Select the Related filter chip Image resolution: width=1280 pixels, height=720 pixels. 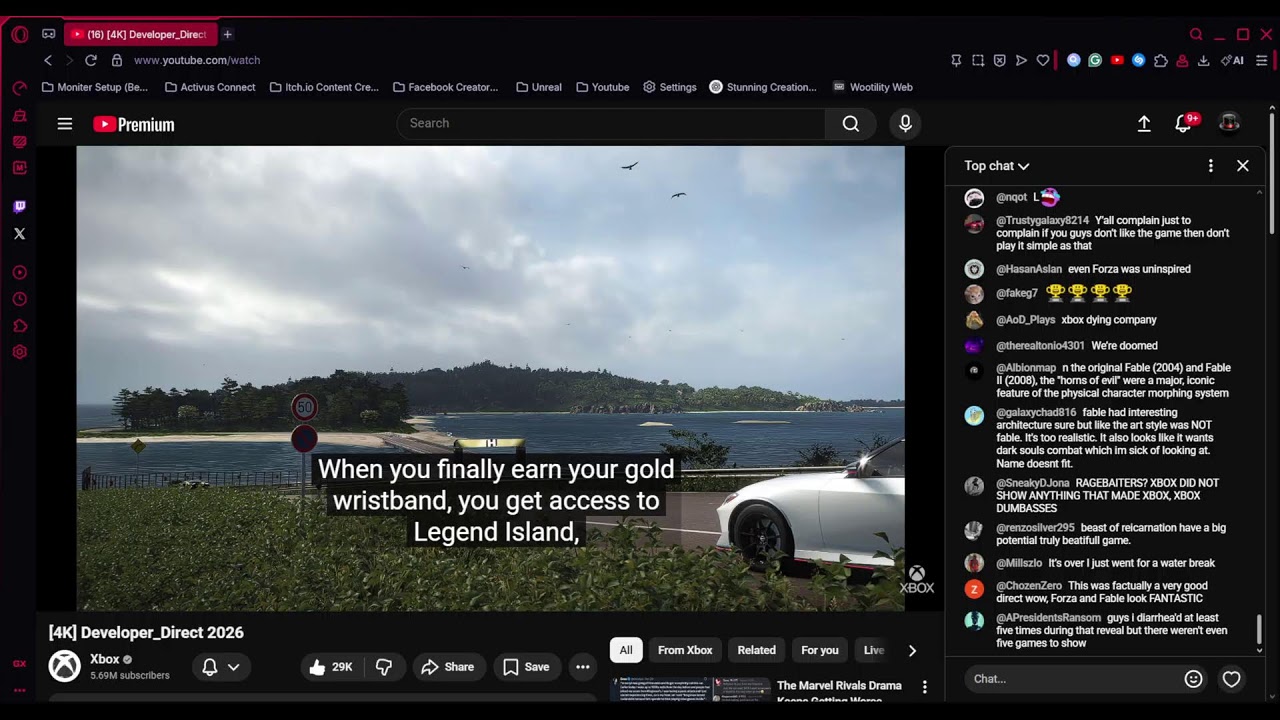click(x=756, y=650)
